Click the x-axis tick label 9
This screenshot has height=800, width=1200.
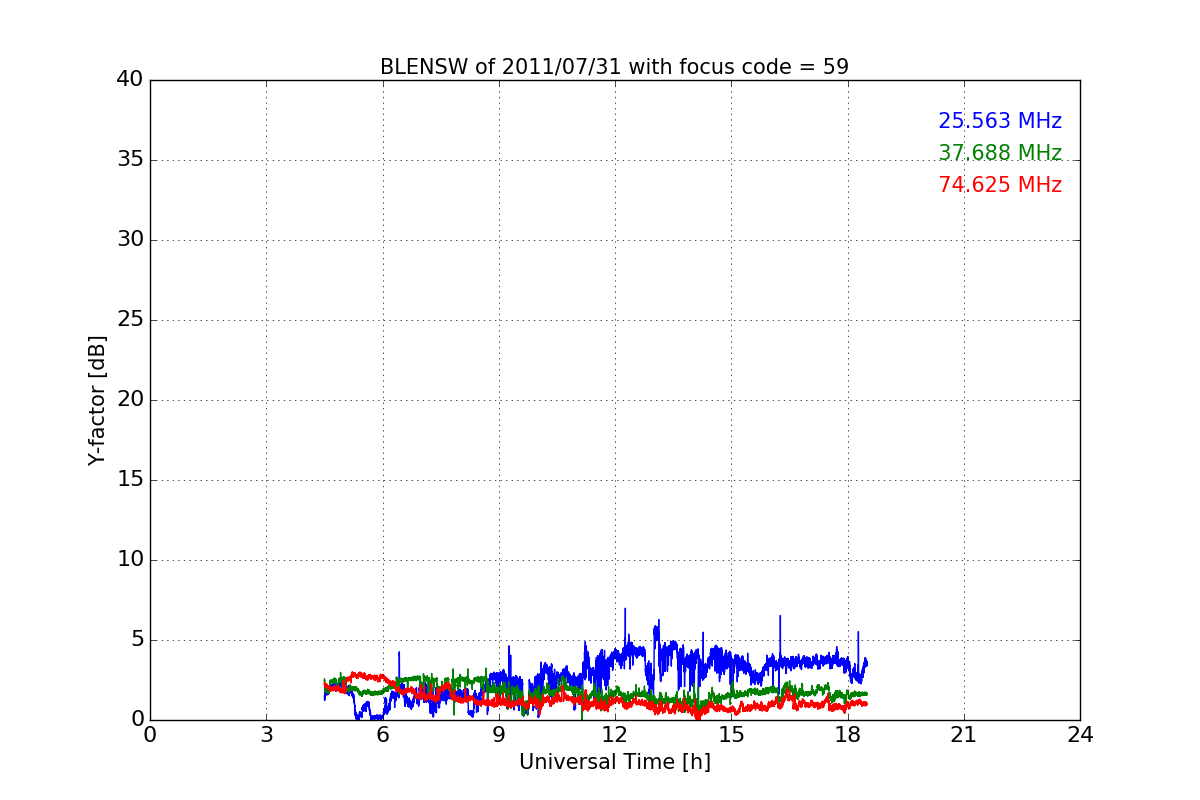click(x=499, y=735)
